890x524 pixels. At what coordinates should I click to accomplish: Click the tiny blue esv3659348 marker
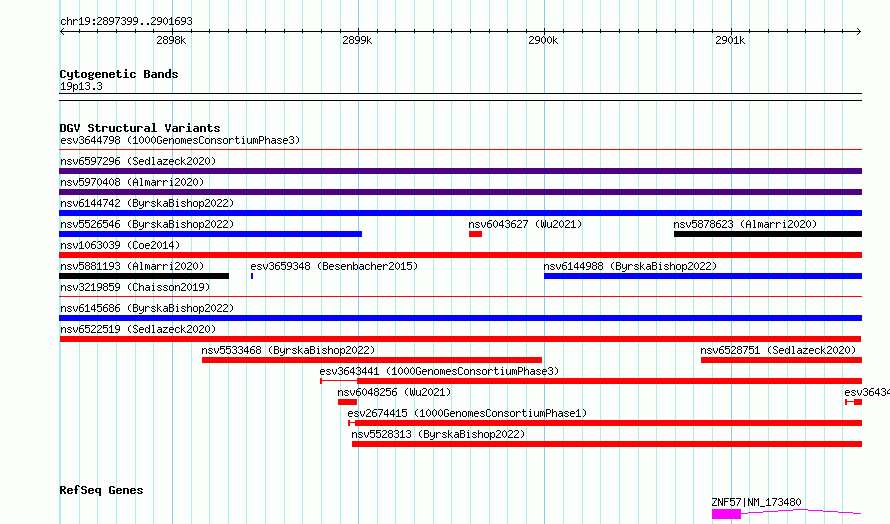click(252, 276)
